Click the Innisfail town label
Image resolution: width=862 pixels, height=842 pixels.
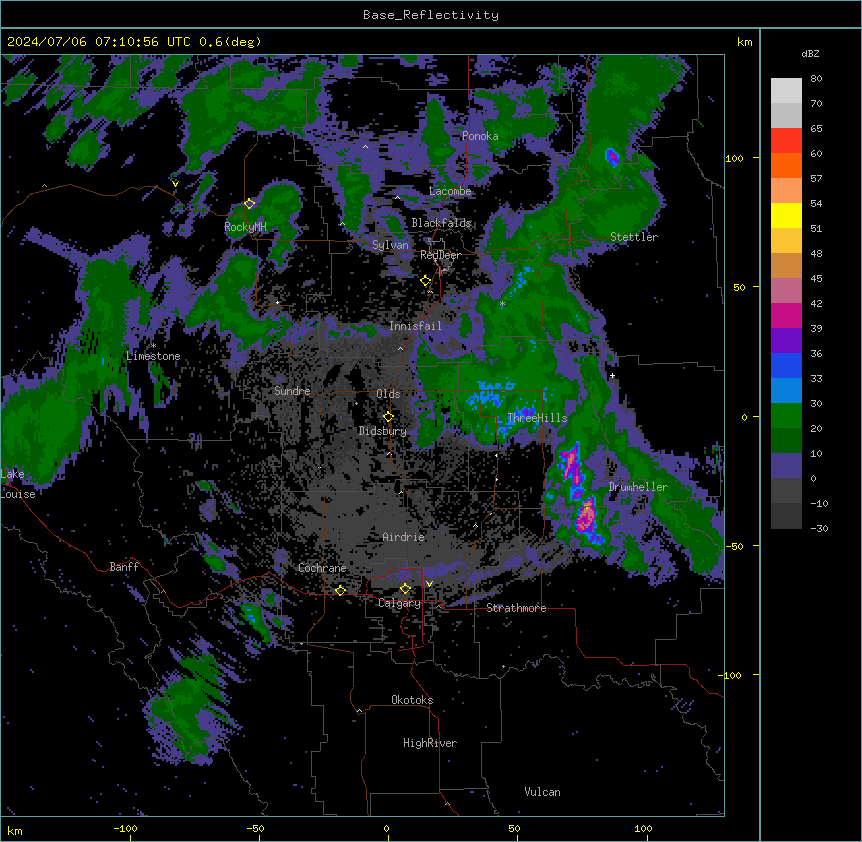click(415, 326)
